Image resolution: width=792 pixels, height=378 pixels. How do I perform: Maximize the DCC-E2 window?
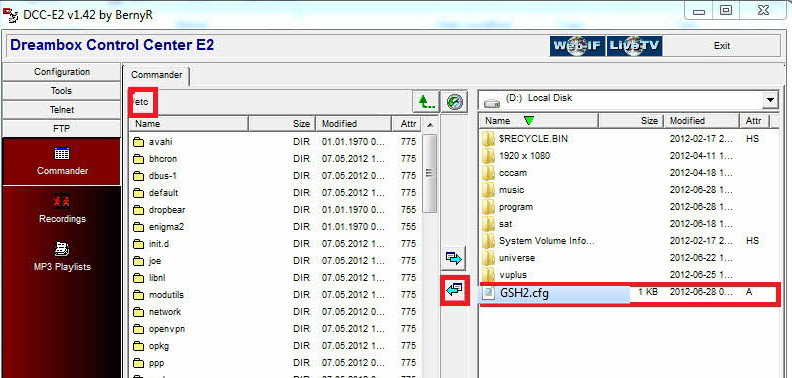[726, 10]
